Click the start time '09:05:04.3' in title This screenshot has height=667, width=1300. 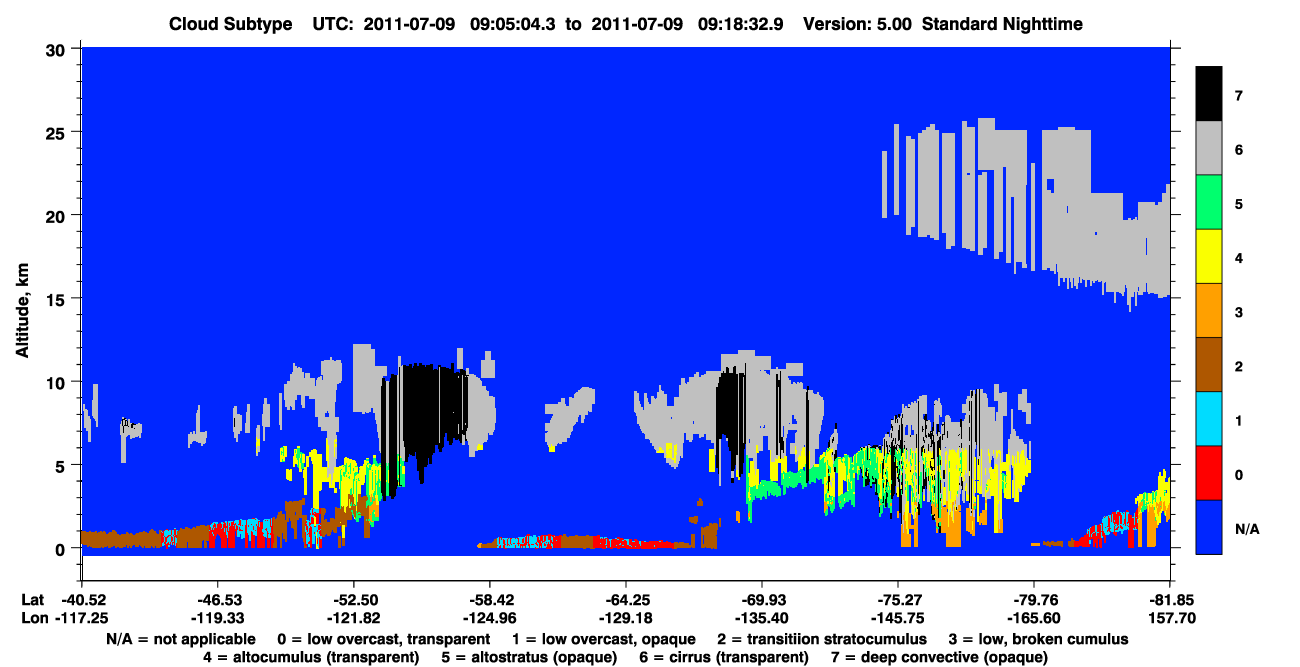point(513,24)
